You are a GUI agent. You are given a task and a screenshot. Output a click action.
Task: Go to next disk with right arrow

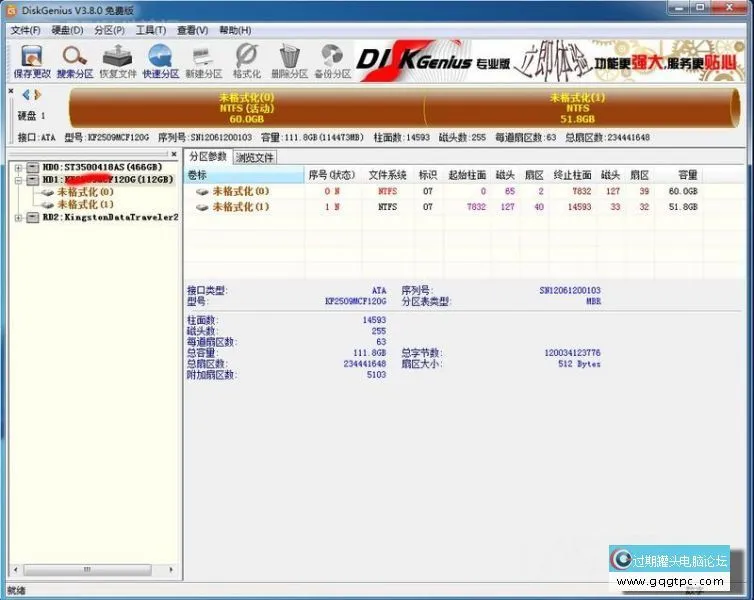37,95
